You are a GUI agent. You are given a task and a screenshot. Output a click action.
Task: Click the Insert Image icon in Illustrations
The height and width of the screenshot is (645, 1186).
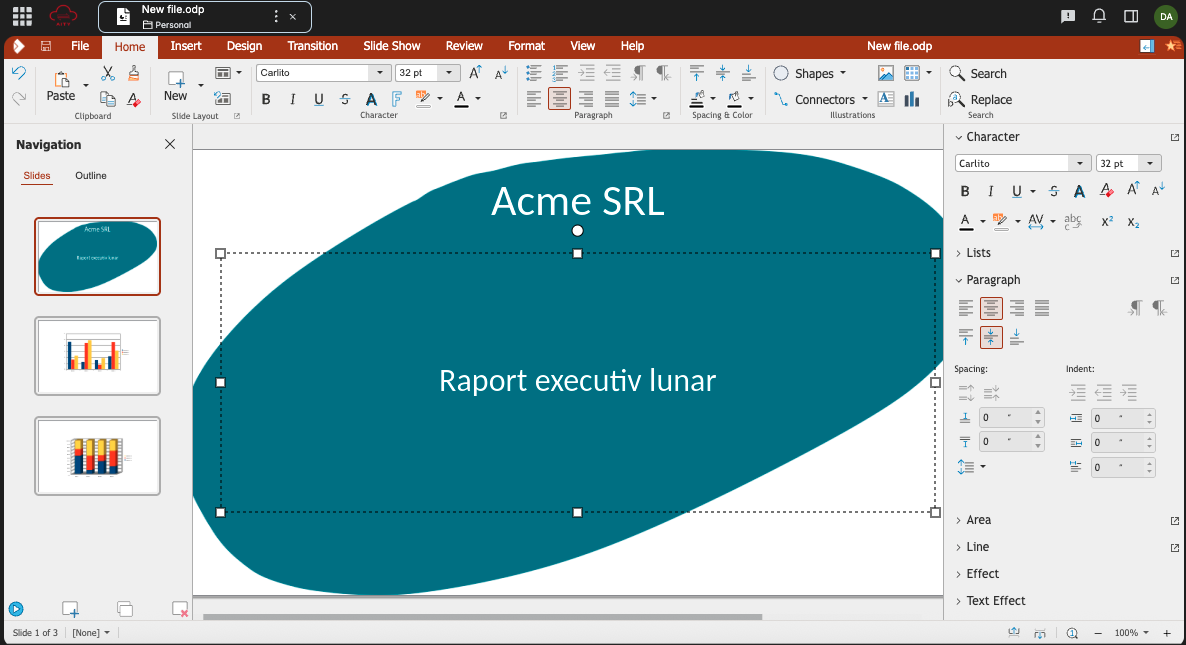pyautogui.click(x=886, y=73)
